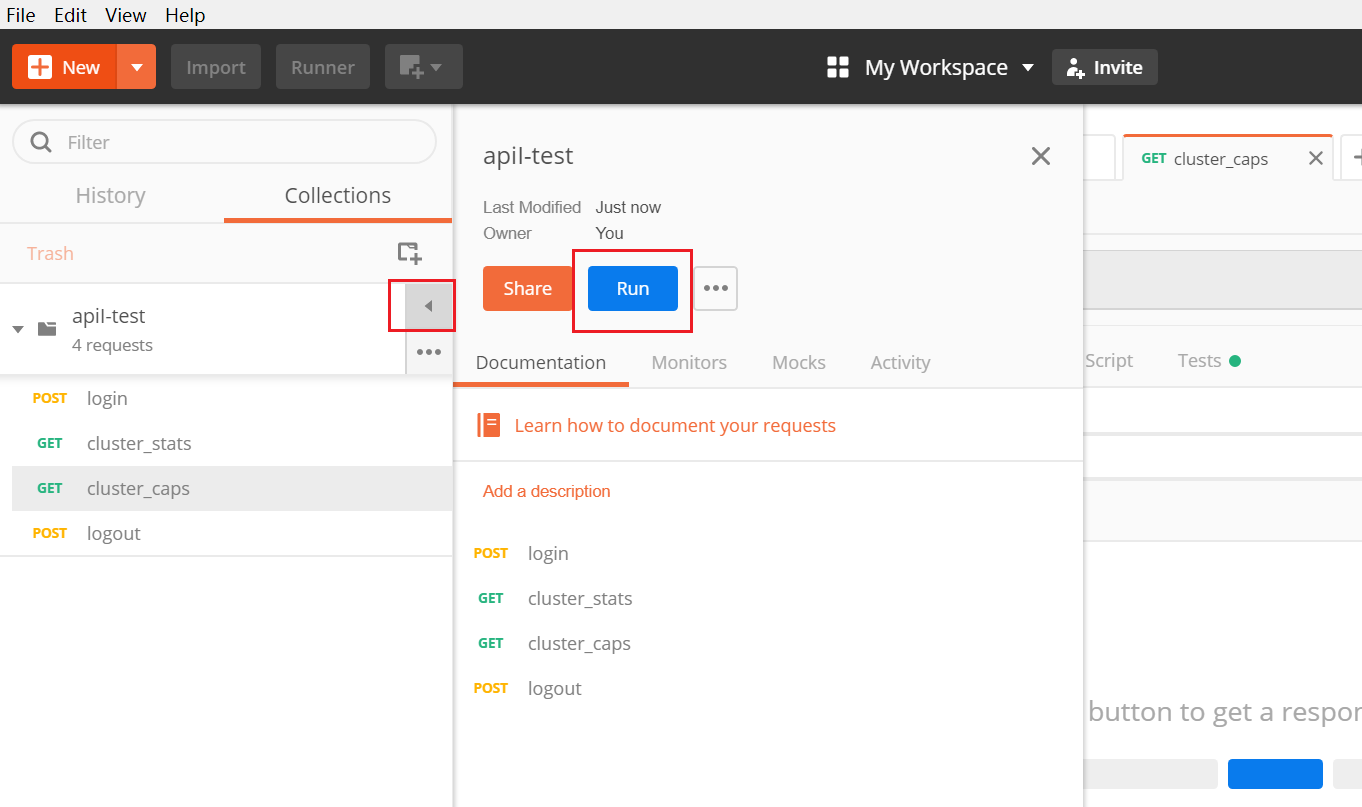Viewport: 1362px width, 807px height.
Task: Open login in the documentation list
Action: (548, 553)
